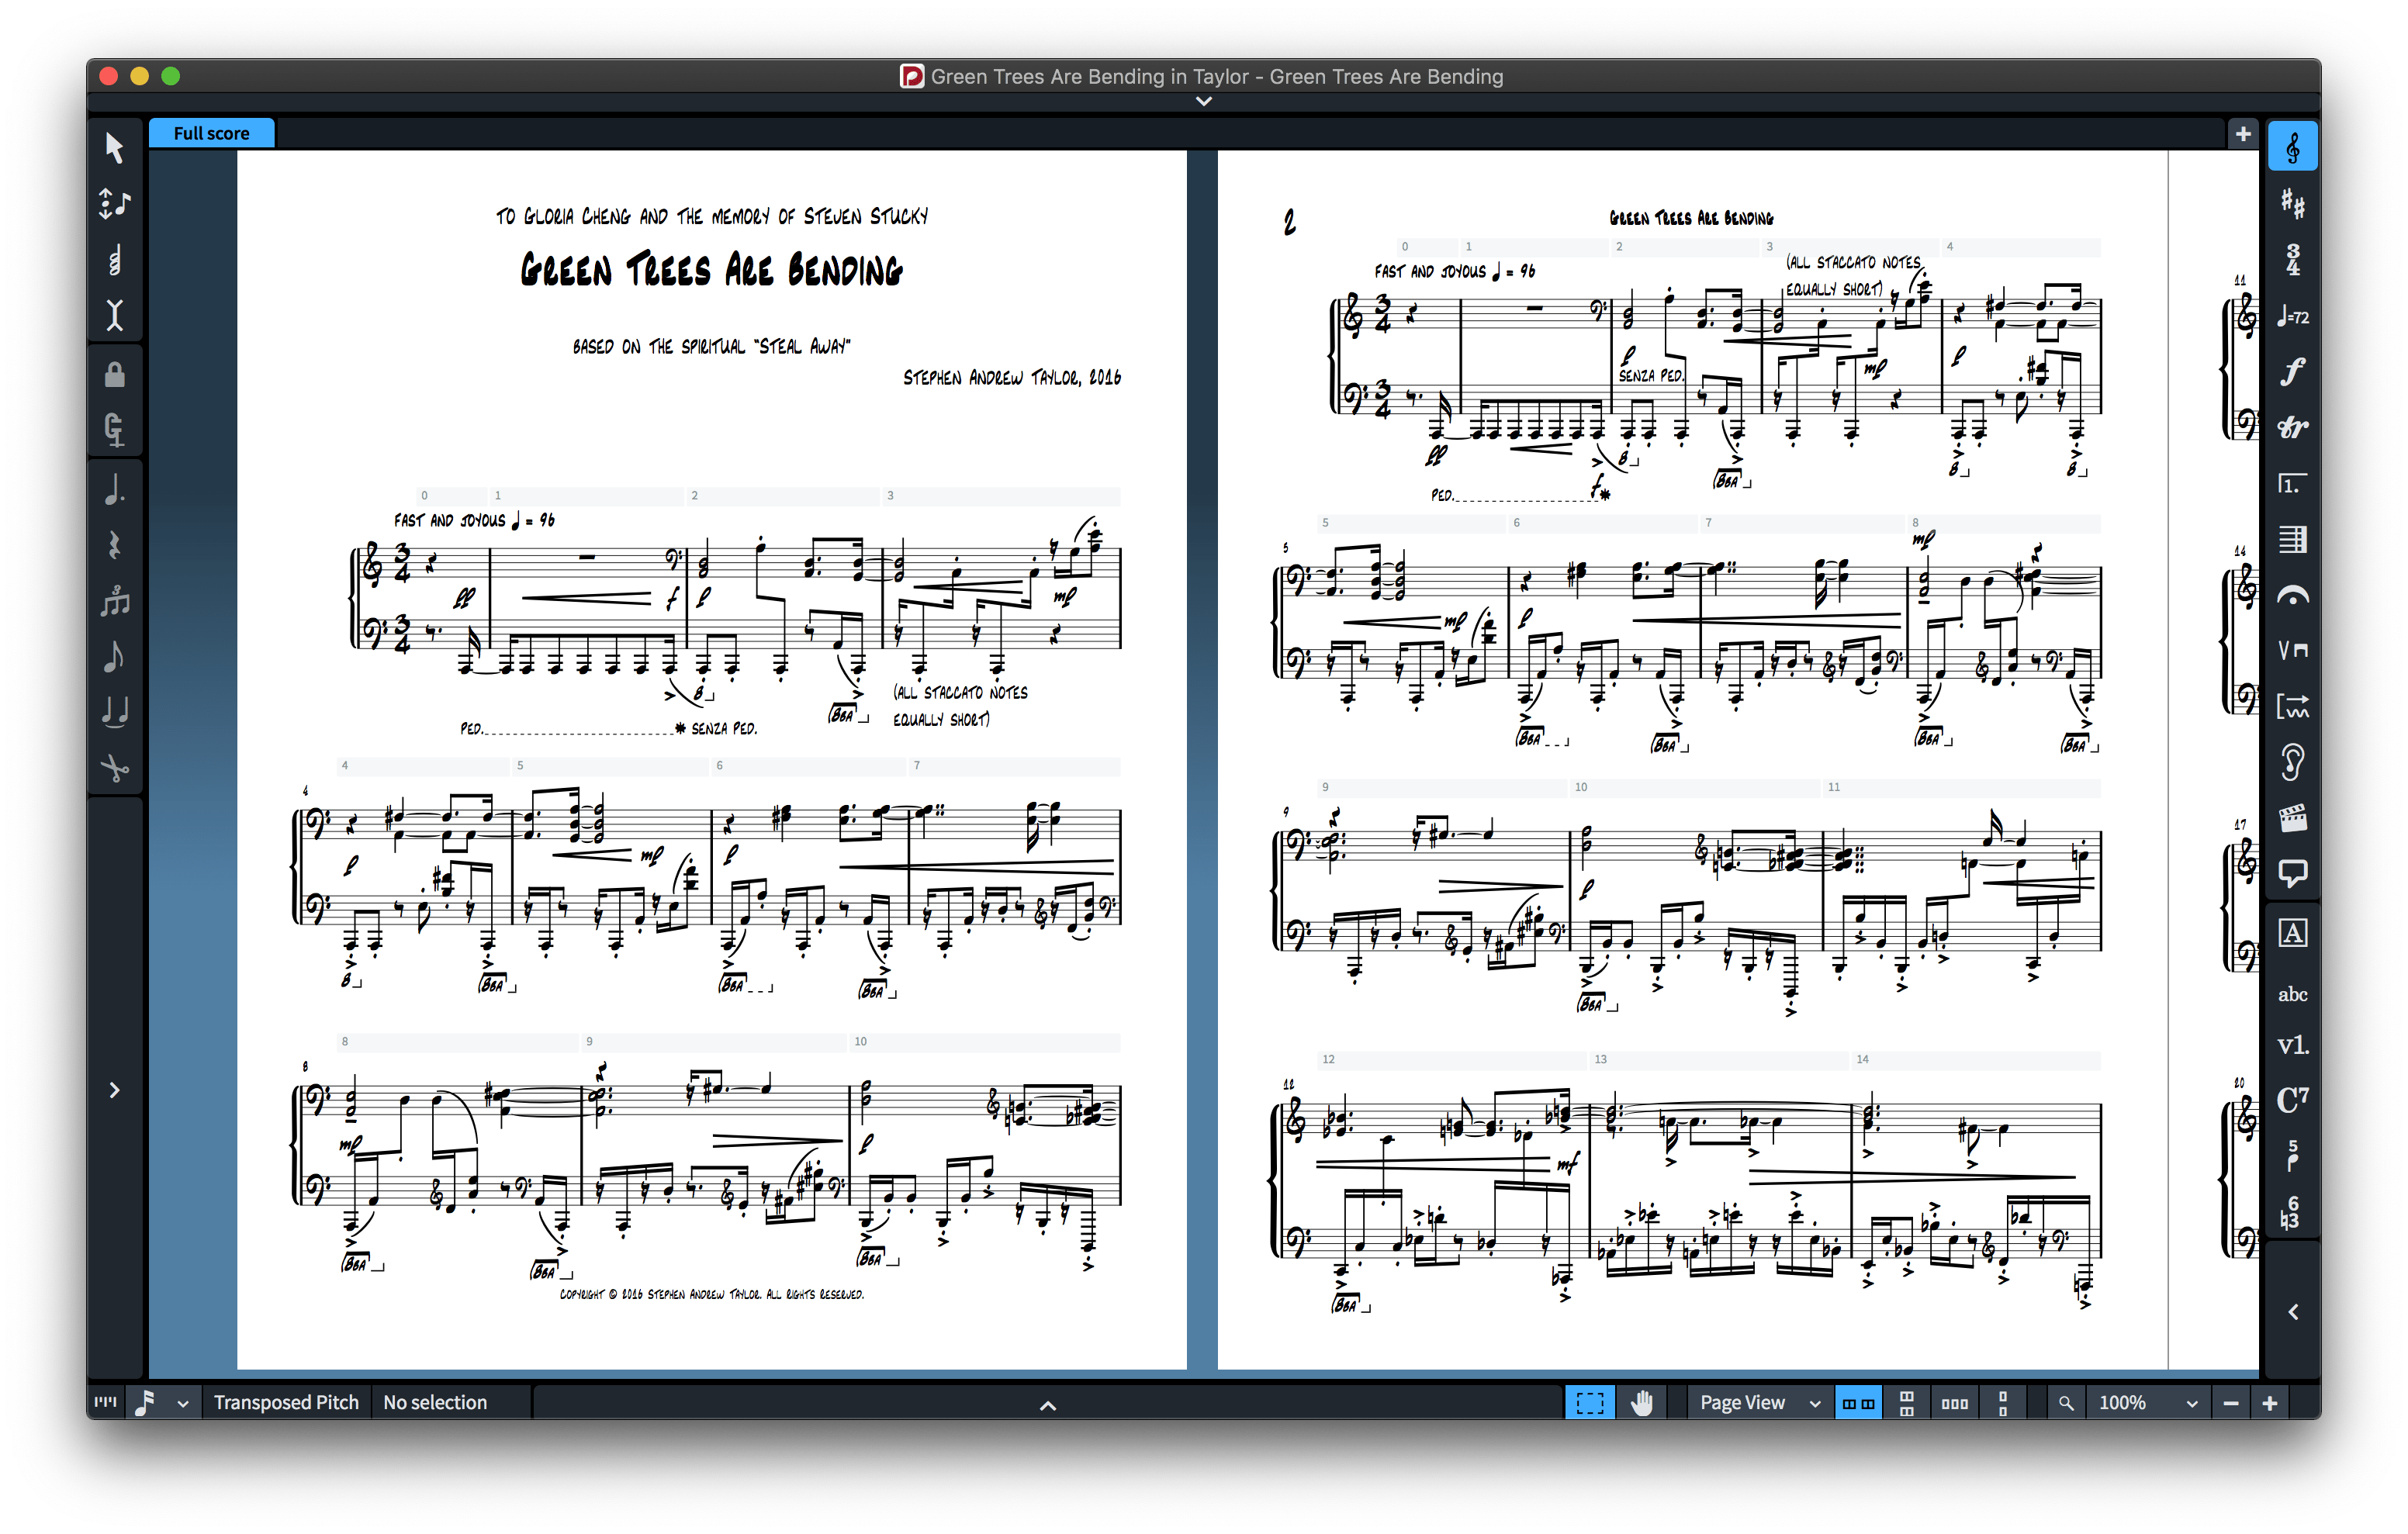Collapse the right panel with chevron
2408x1534 pixels.
pos(2292,1312)
